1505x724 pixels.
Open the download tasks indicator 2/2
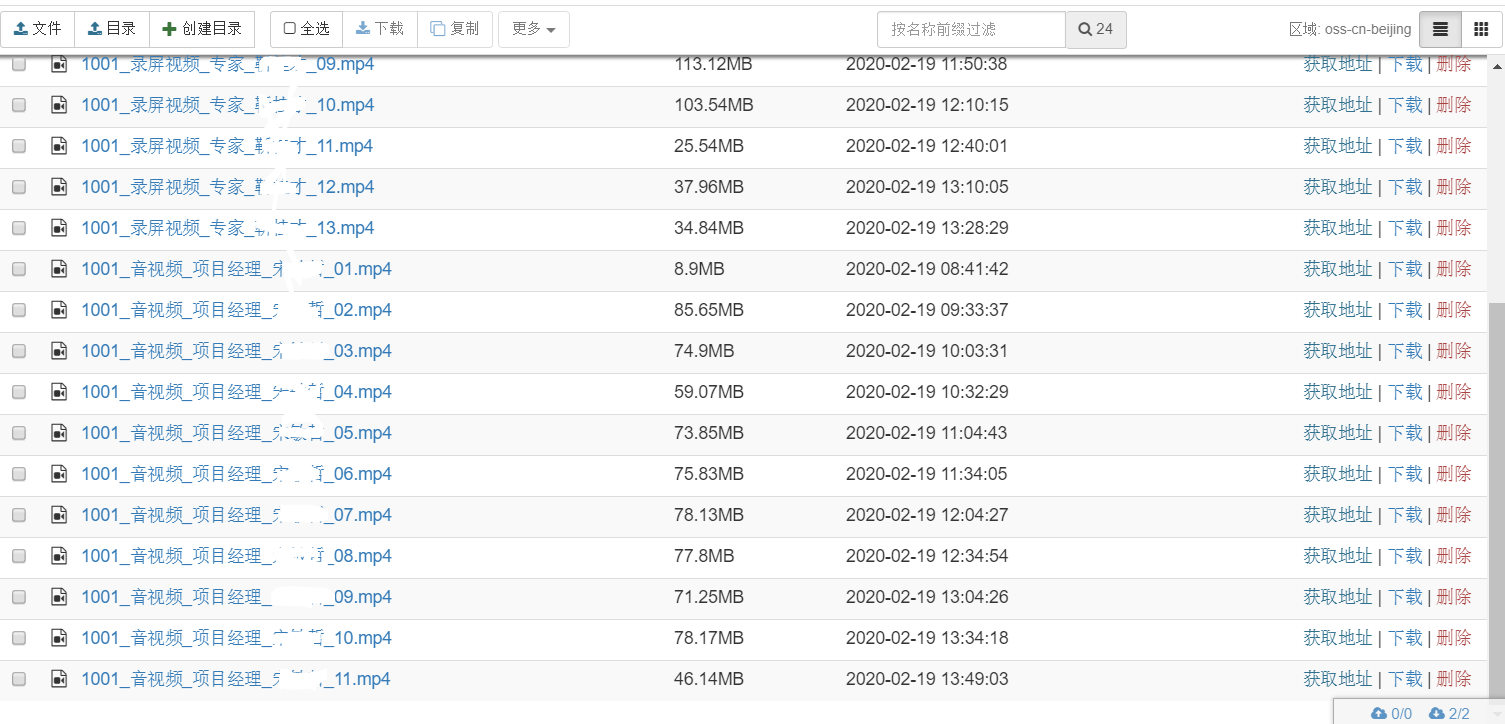click(1450, 713)
